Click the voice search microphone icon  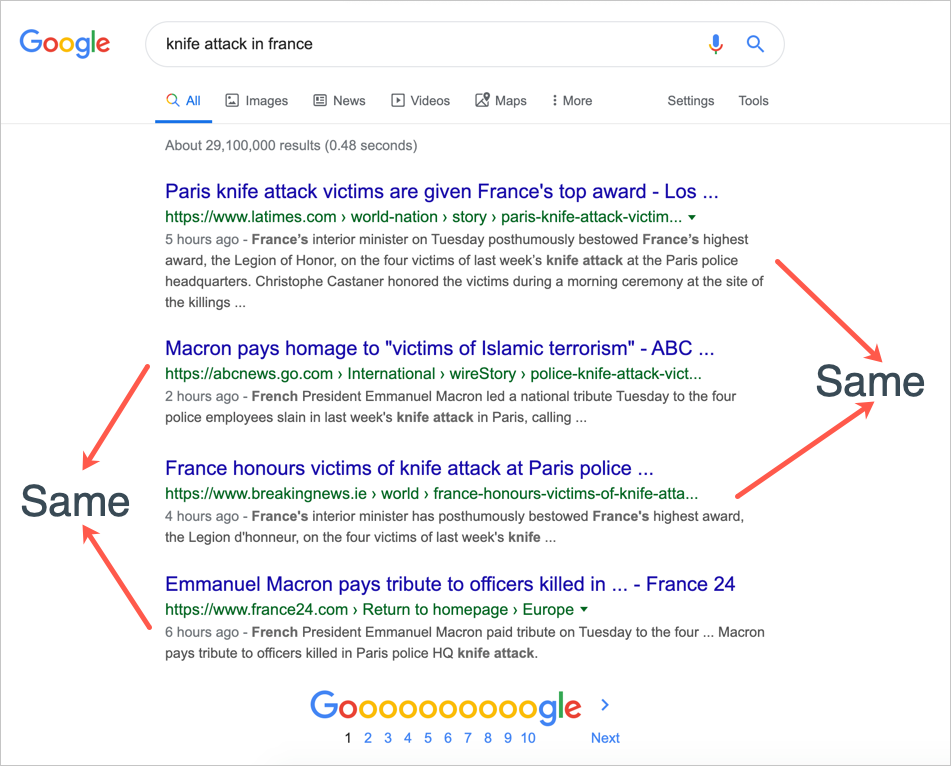click(x=715, y=44)
